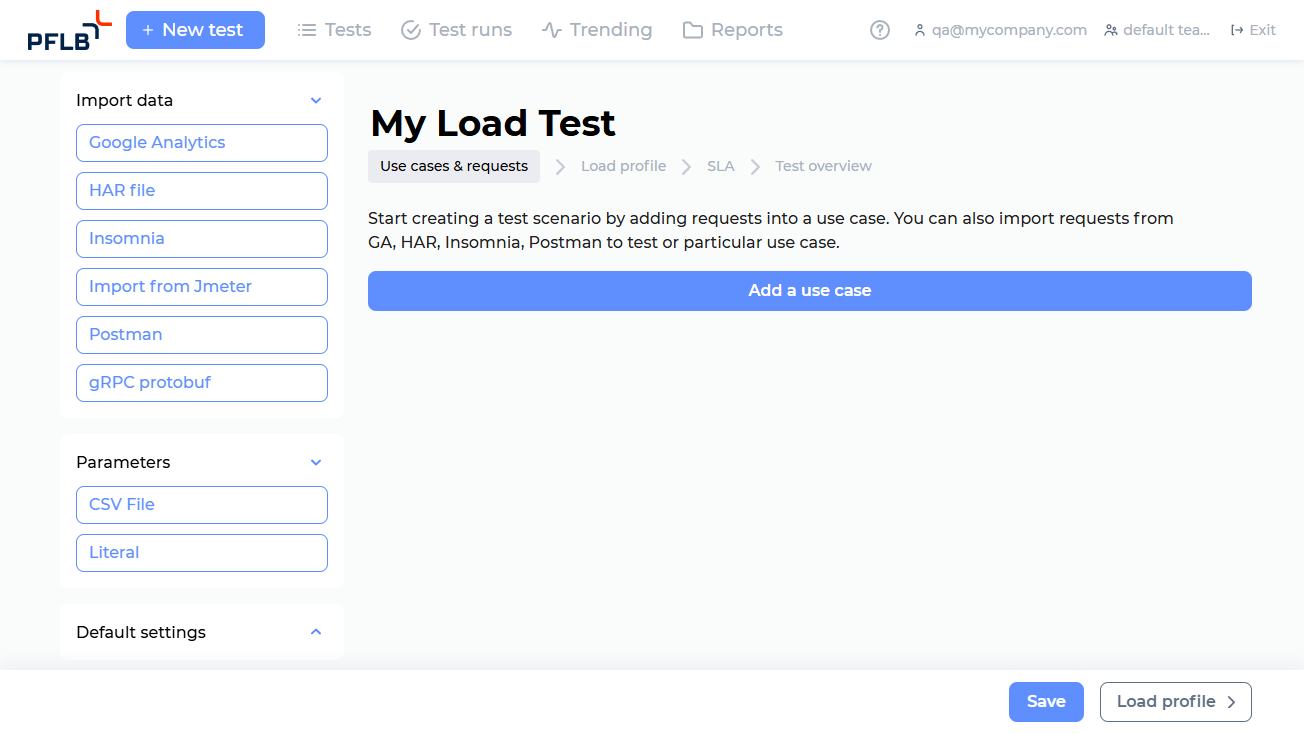
Task: Expand the Default settings section
Action: click(316, 632)
